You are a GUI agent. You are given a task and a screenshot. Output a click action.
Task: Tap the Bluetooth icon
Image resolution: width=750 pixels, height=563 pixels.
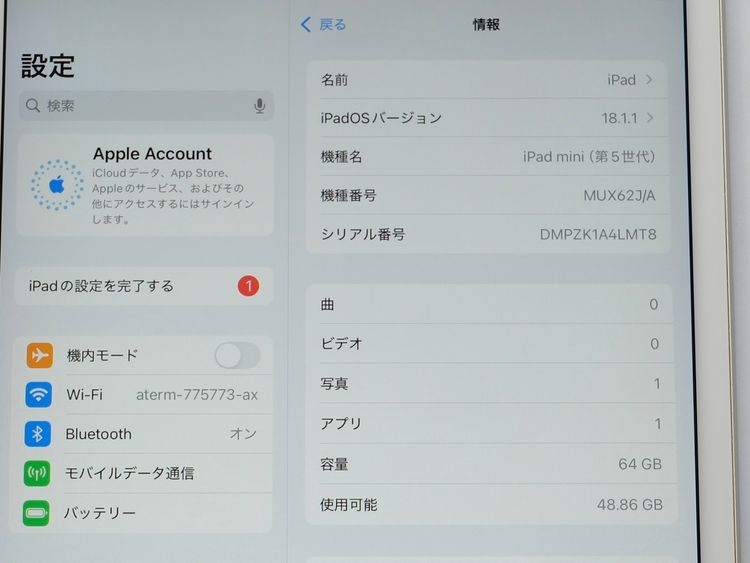[38, 434]
